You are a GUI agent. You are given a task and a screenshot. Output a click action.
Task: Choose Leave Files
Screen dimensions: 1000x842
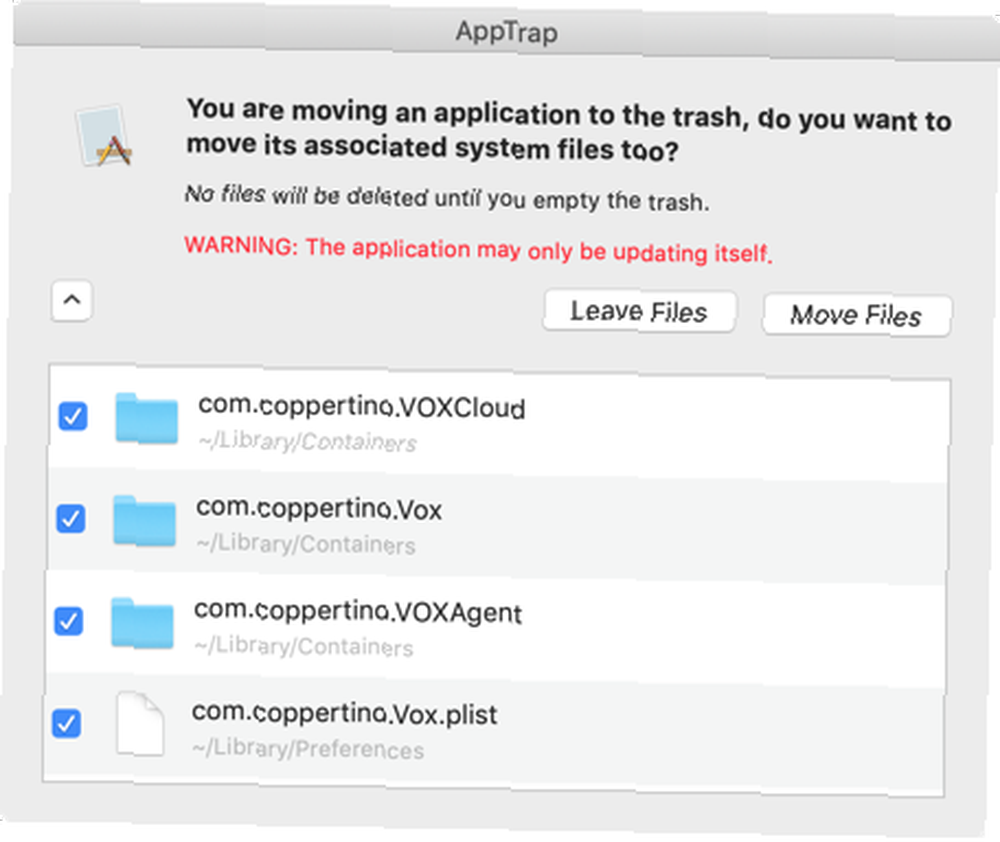coord(640,311)
